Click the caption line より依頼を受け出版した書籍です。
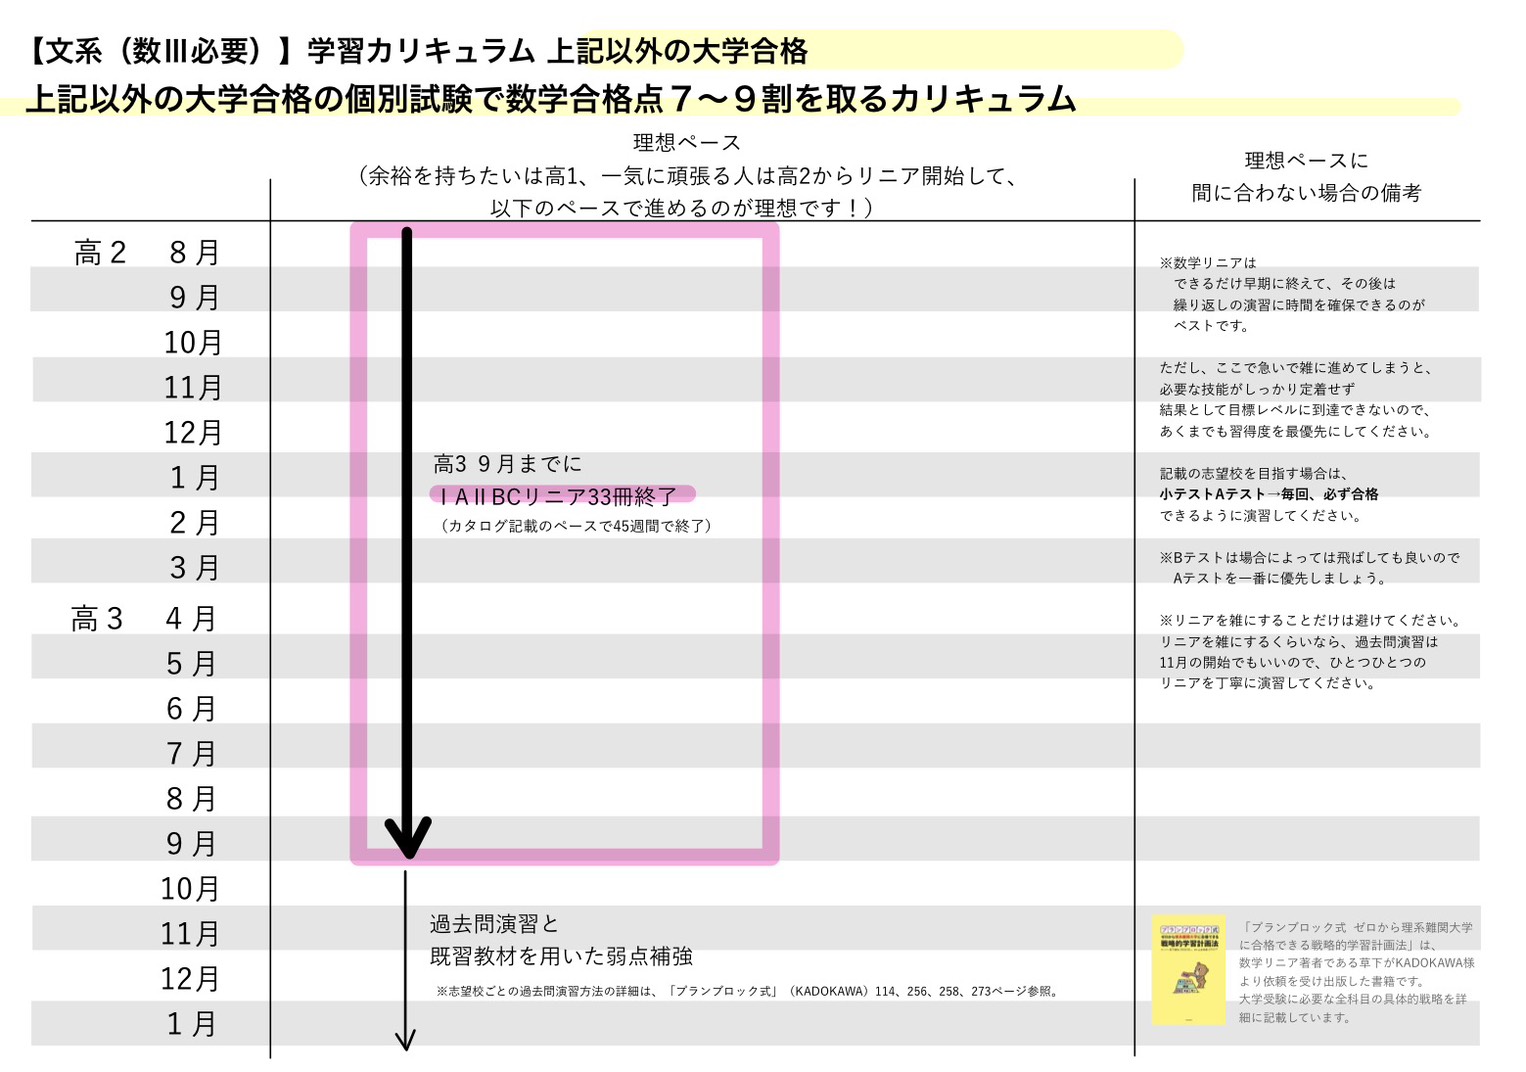Screen dimensions: 1526x1072 click(1331, 982)
